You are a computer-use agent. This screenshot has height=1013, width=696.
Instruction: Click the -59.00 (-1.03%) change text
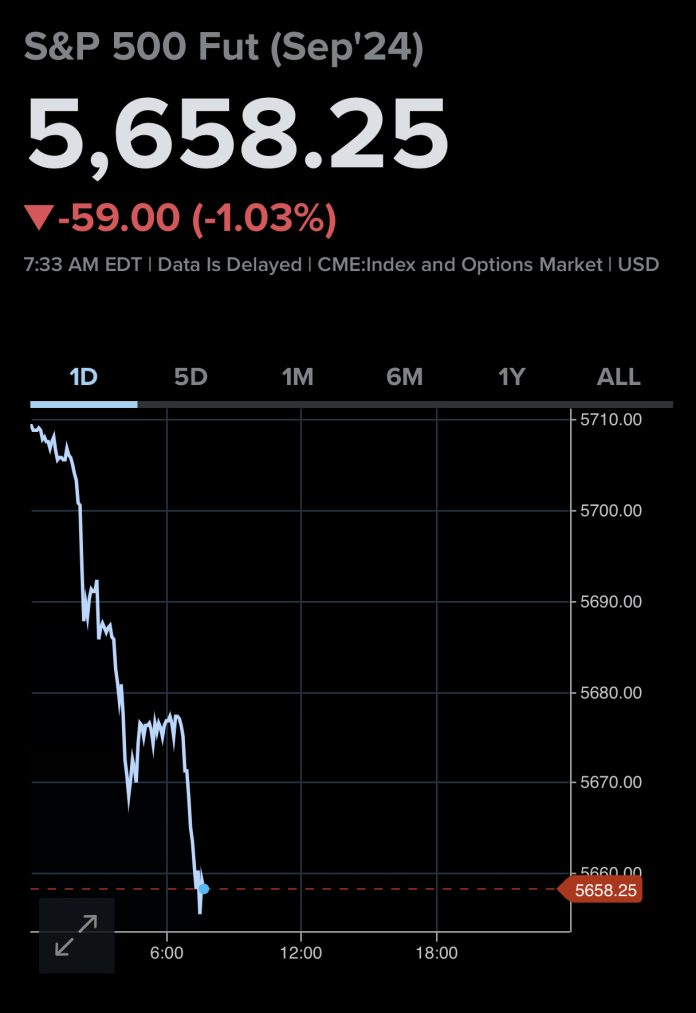point(197,218)
